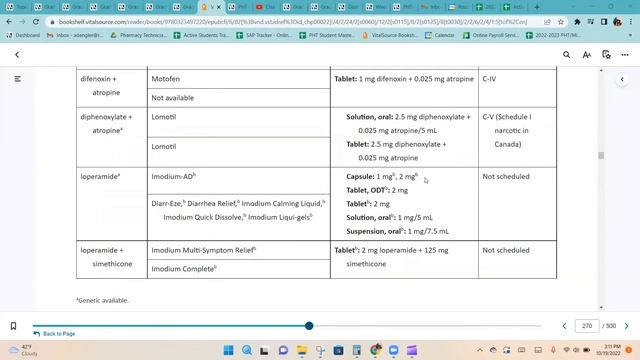Click the reading progress slider handle
The width and height of the screenshot is (640, 360).
pos(309,326)
